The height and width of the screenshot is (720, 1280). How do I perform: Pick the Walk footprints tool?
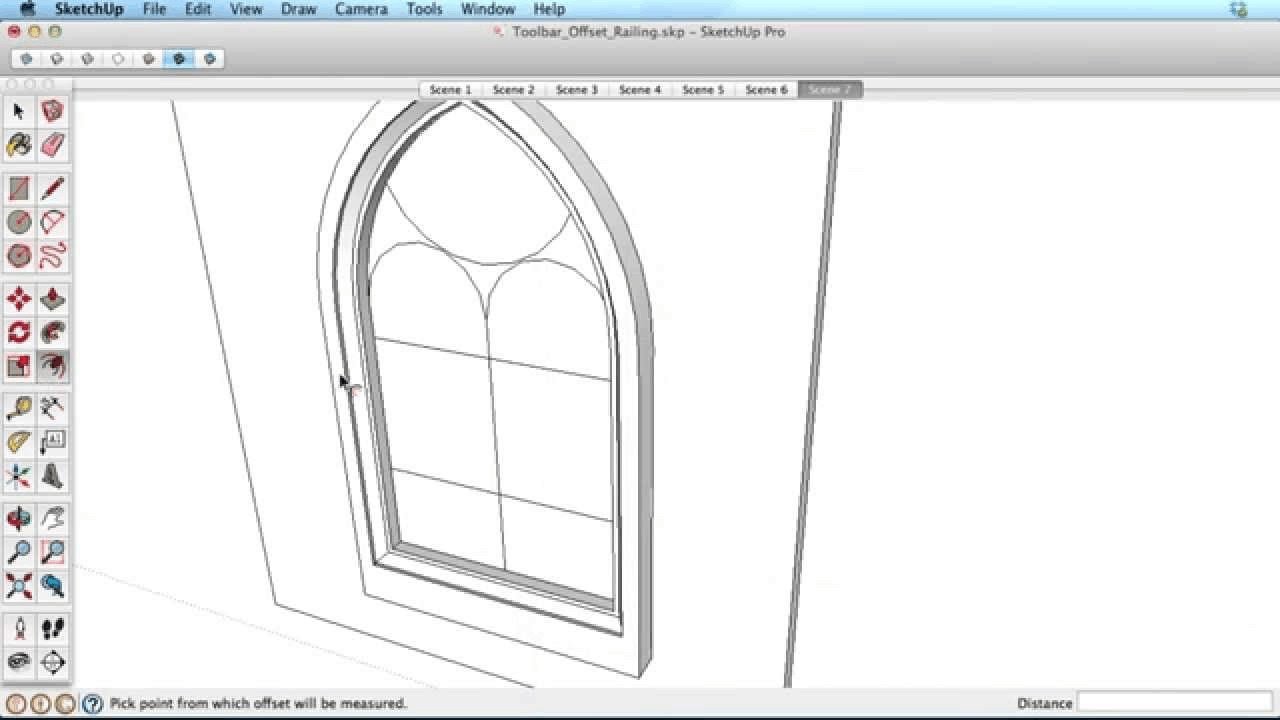[52, 628]
